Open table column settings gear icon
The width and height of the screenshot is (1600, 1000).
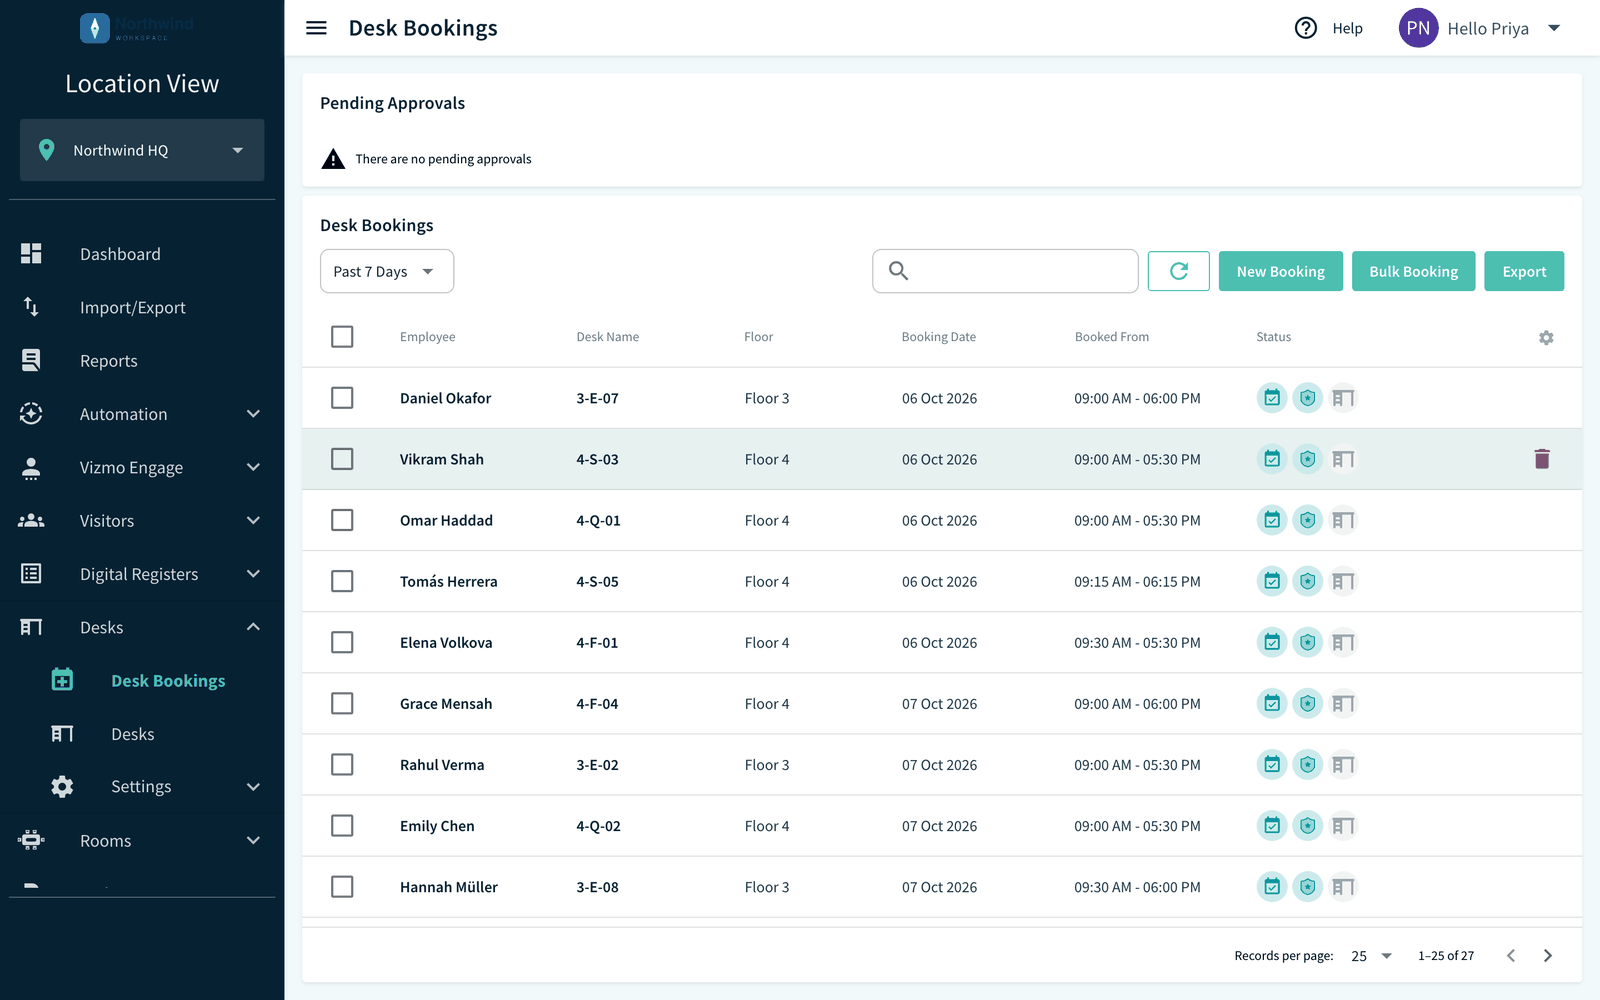pyautogui.click(x=1546, y=338)
